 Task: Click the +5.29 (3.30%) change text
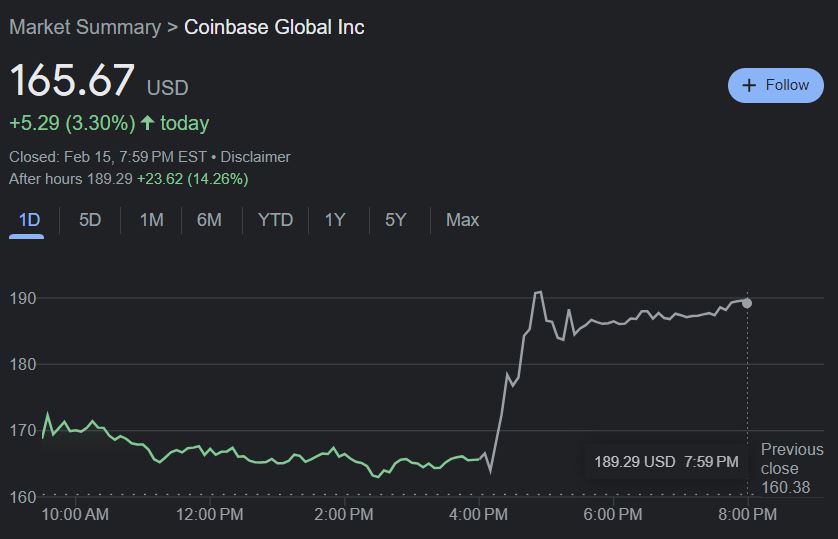point(73,123)
